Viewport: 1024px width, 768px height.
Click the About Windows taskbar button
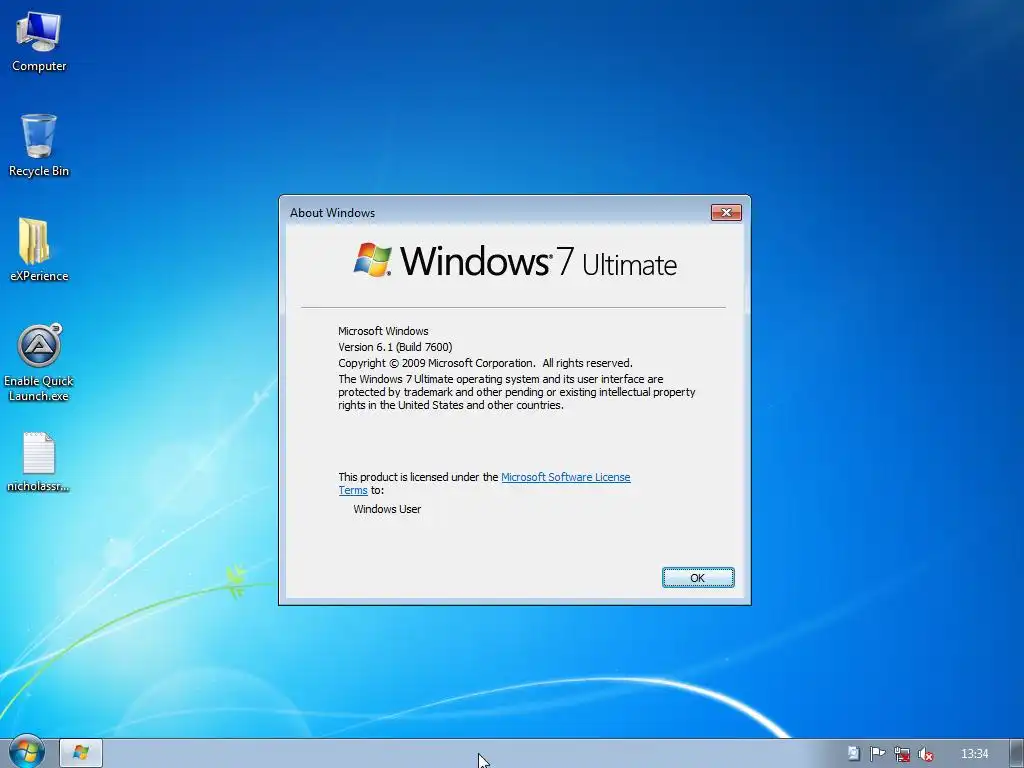[x=81, y=753]
